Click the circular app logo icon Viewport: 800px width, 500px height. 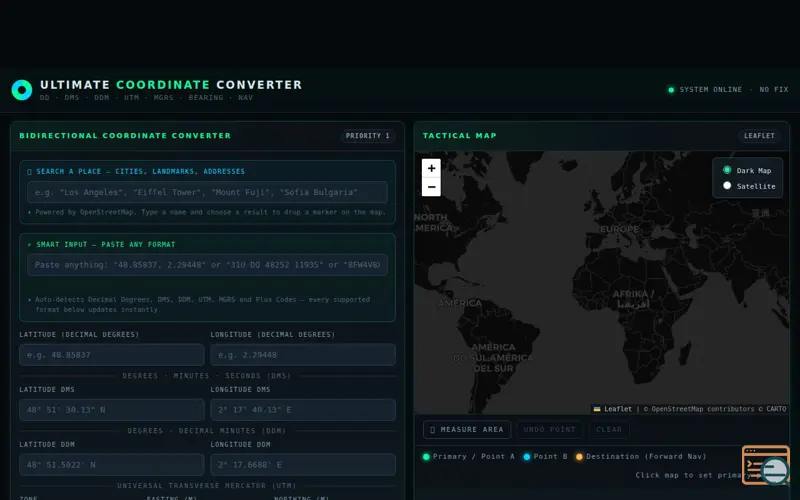[x=22, y=90]
